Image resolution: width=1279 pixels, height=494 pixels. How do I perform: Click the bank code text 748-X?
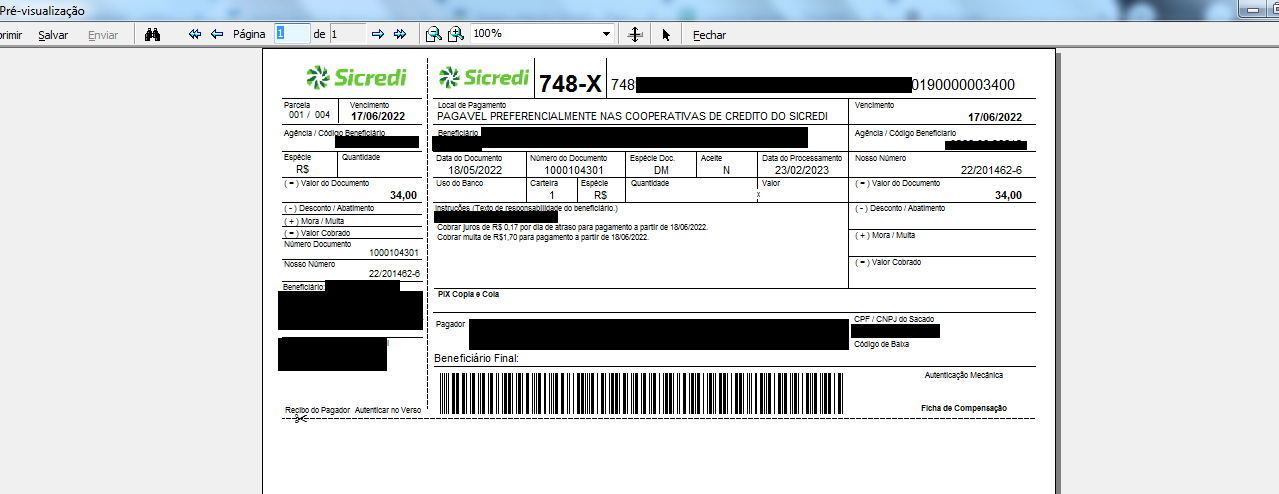(x=570, y=85)
